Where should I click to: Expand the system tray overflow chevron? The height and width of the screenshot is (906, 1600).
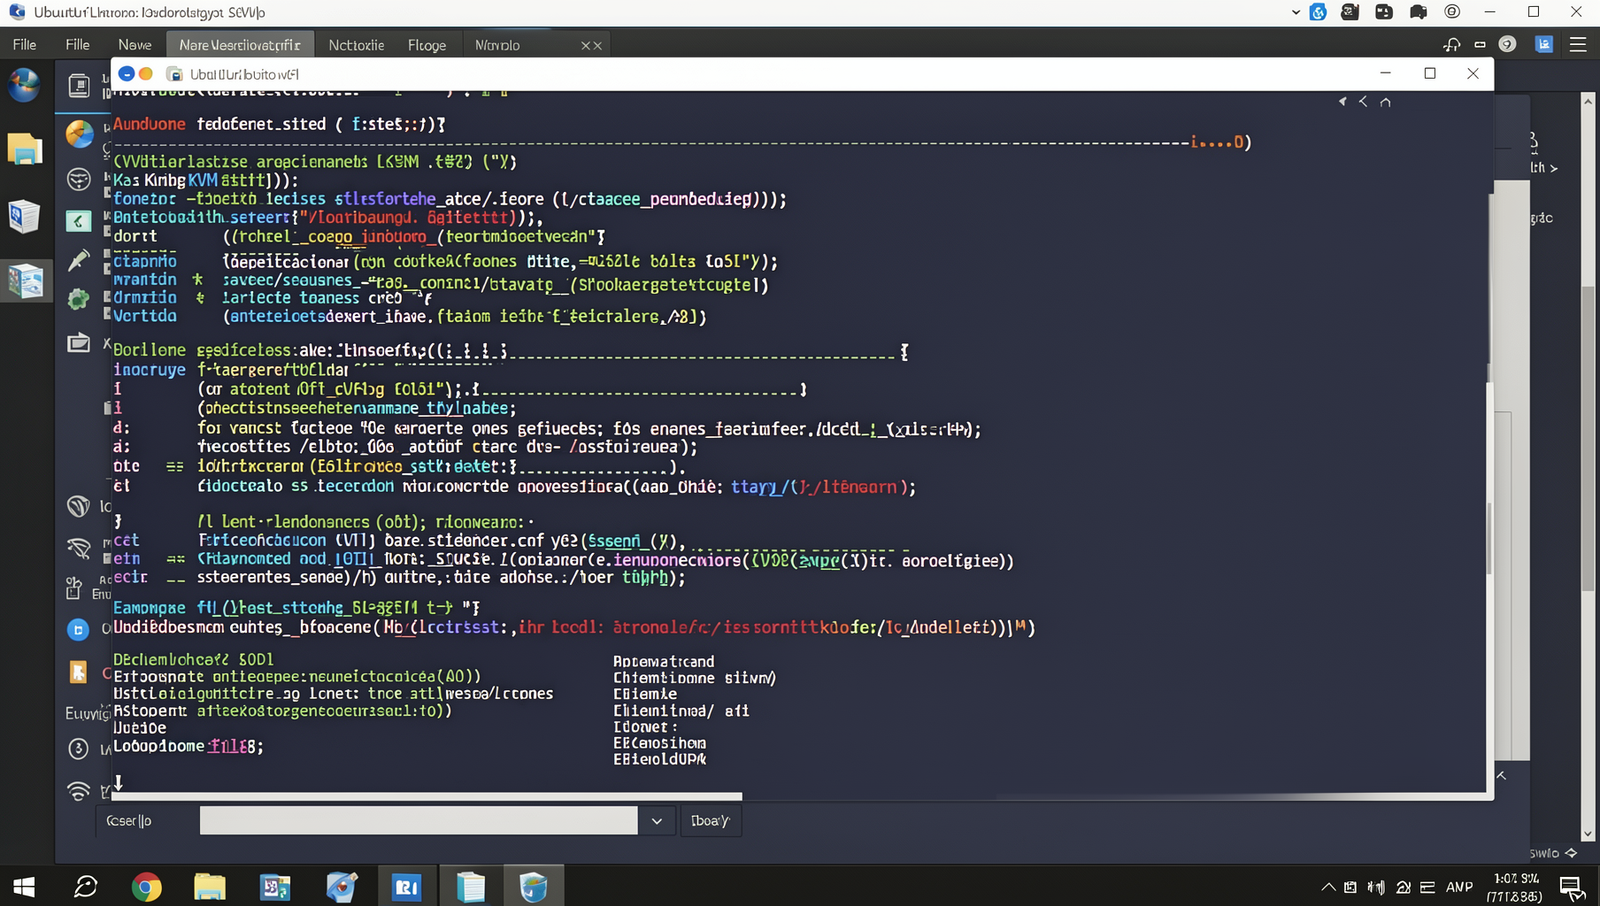click(x=1328, y=887)
